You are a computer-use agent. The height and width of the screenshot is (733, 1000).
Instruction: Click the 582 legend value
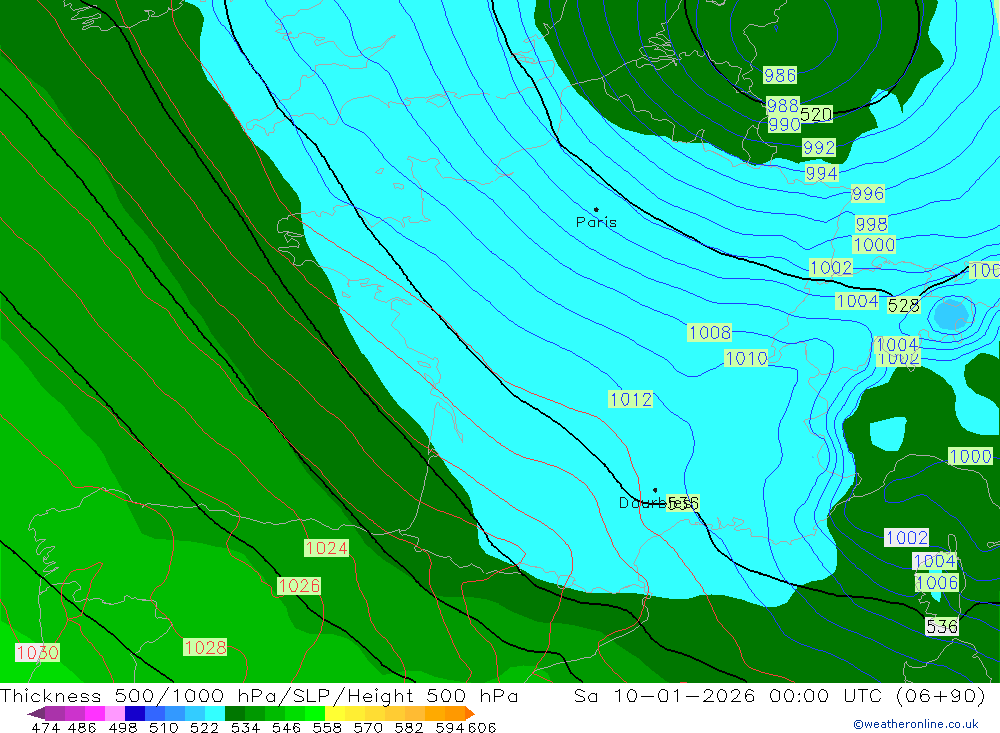pyautogui.click(x=409, y=727)
